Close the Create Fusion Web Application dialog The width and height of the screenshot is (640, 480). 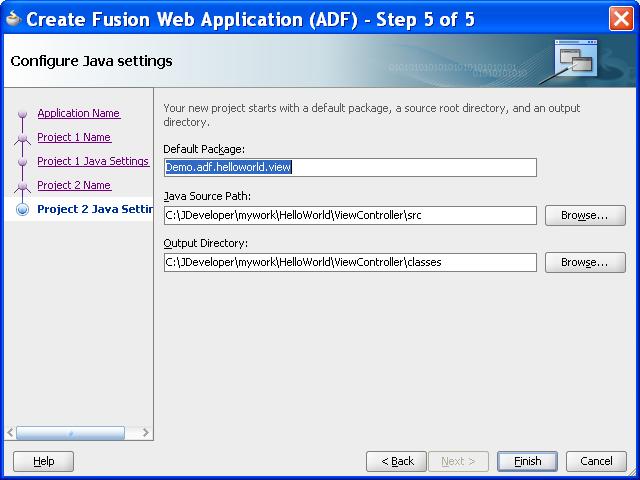621,19
